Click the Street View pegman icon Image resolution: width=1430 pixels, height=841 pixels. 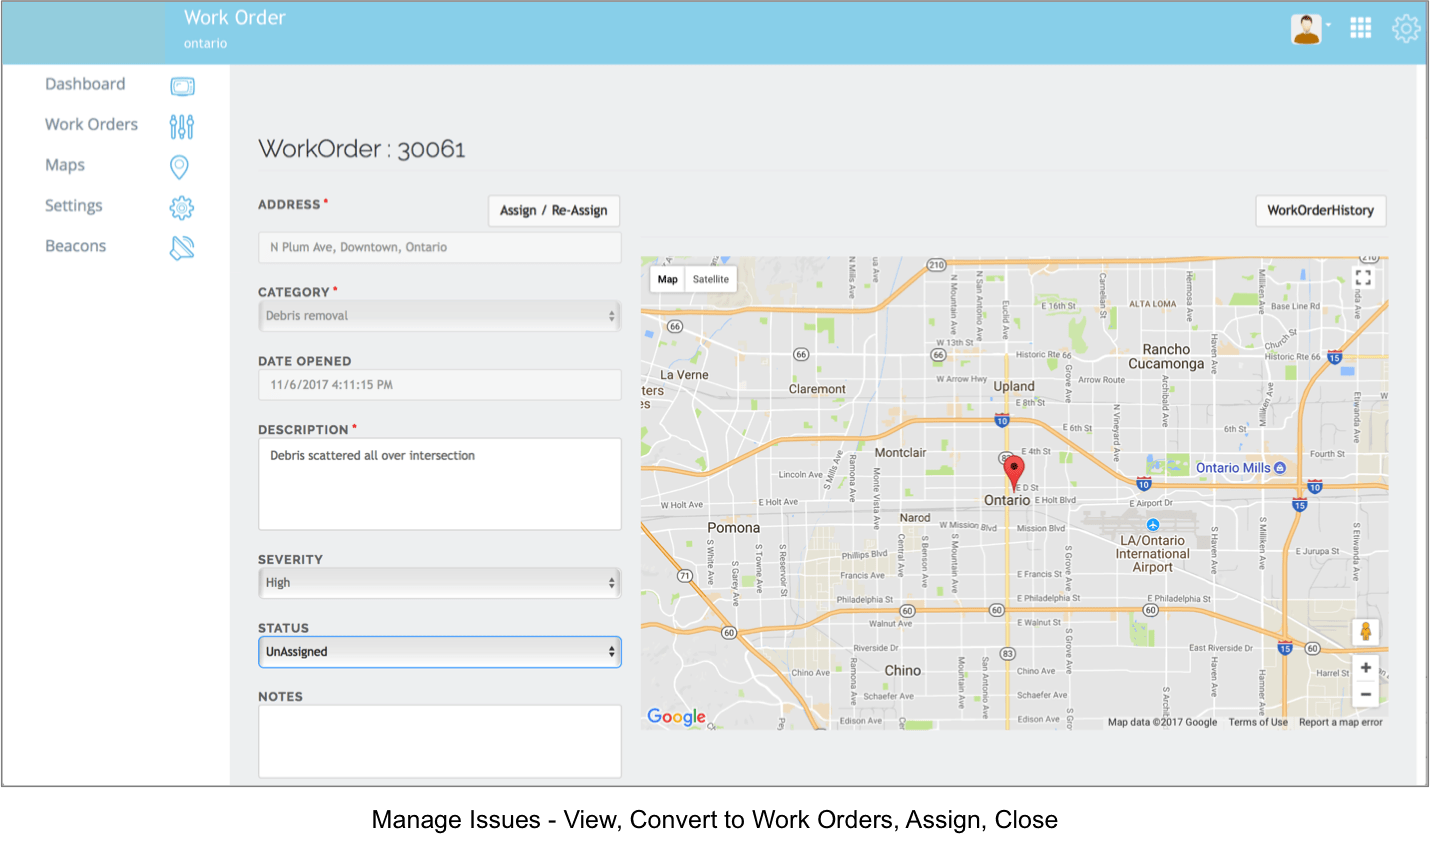coord(1365,632)
